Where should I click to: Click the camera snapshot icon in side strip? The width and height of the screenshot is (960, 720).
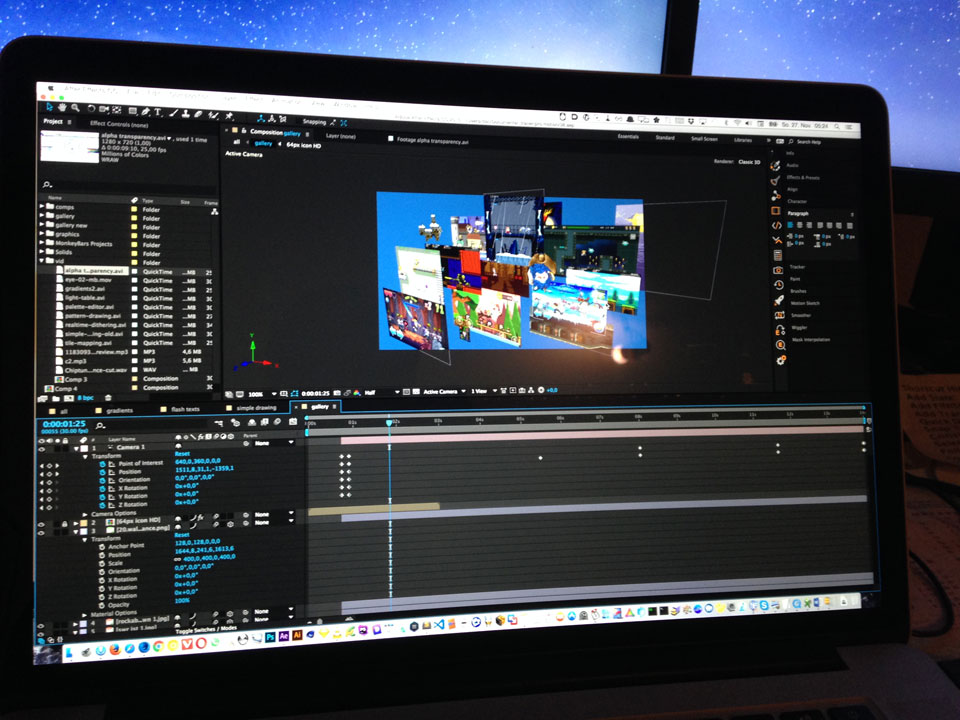778,270
